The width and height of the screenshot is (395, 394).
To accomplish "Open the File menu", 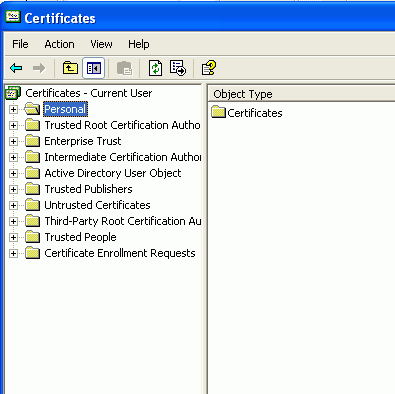I will pyautogui.click(x=20, y=44).
